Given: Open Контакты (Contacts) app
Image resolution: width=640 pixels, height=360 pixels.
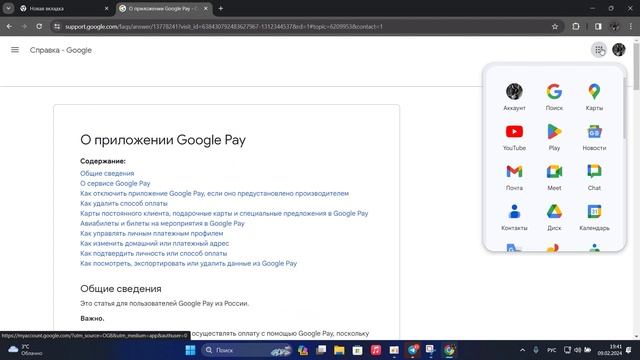Looking at the screenshot, I should pyautogui.click(x=514, y=217).
